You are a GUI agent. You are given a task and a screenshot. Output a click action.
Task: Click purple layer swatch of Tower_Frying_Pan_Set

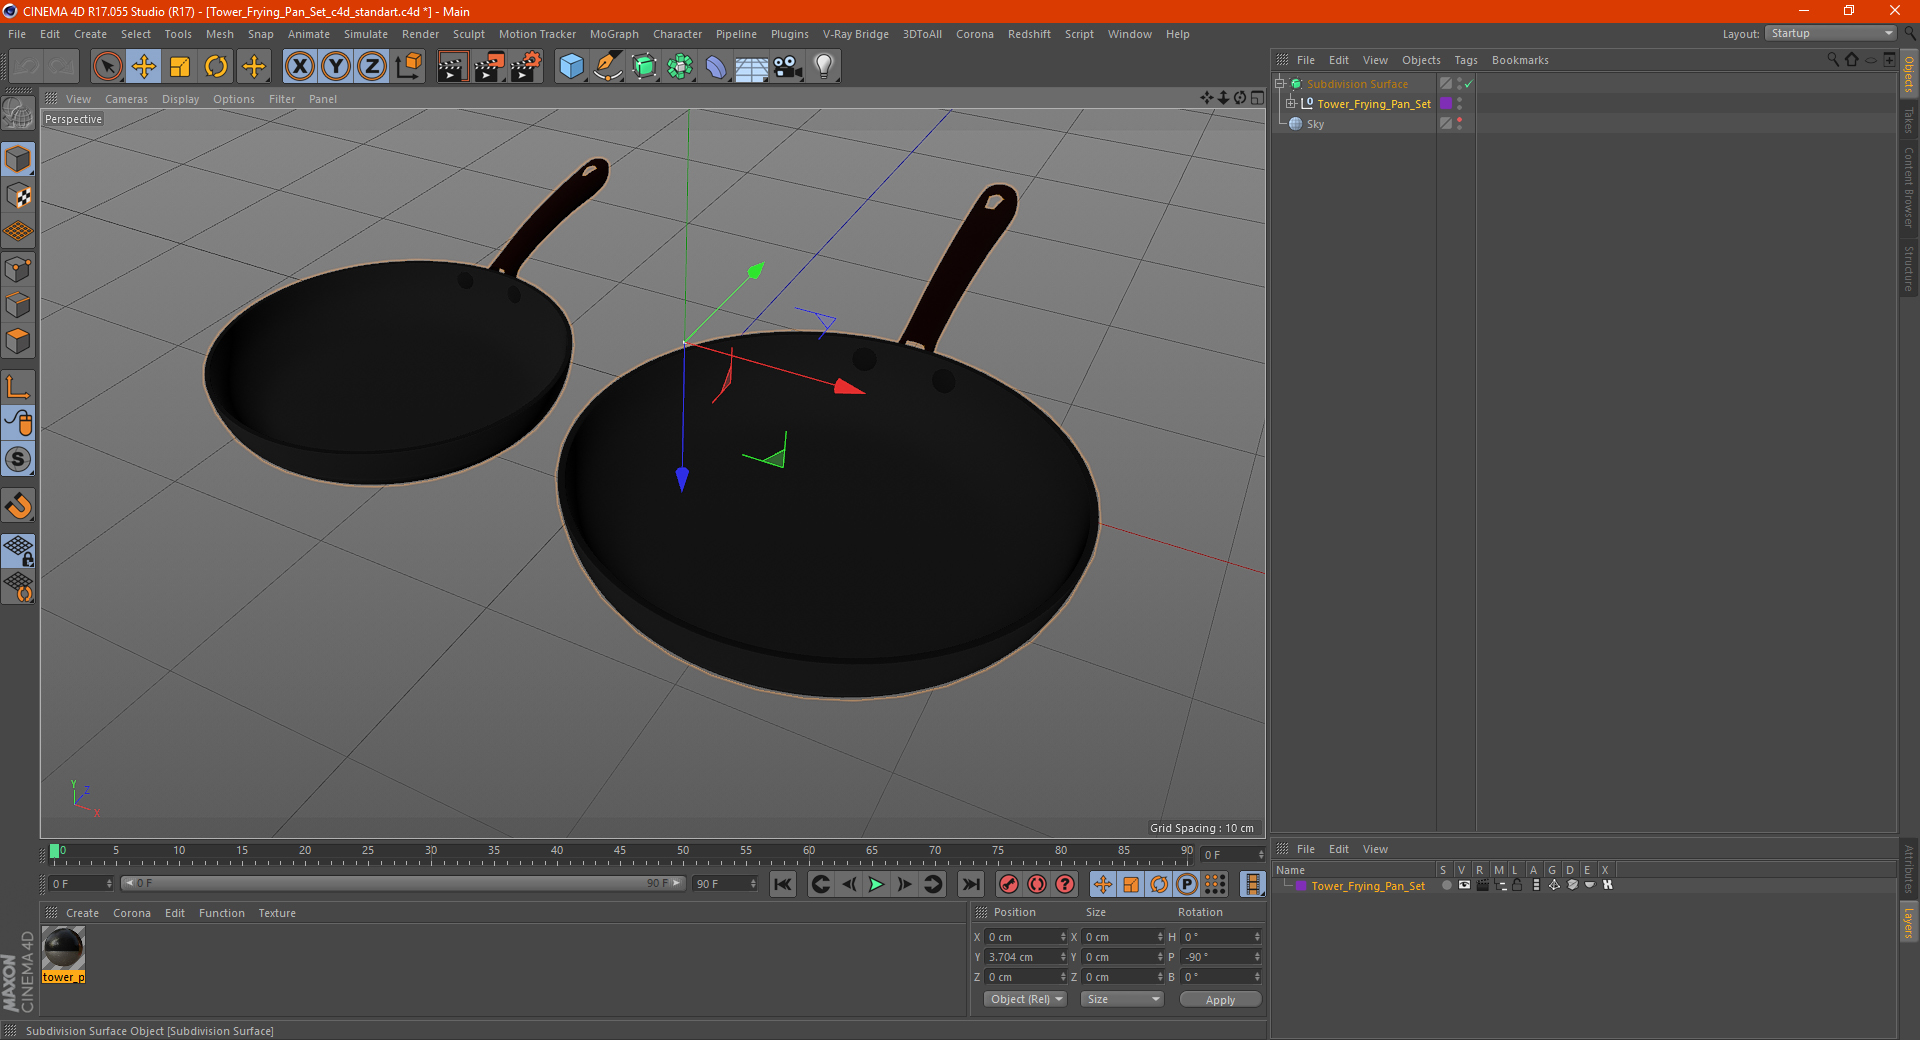tap(1446, 103)
